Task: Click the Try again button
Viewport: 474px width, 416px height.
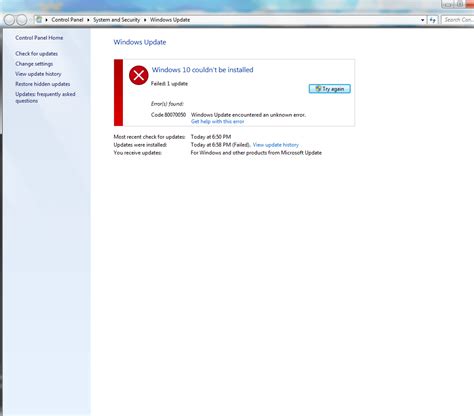Action: click(x=329, y=89)
